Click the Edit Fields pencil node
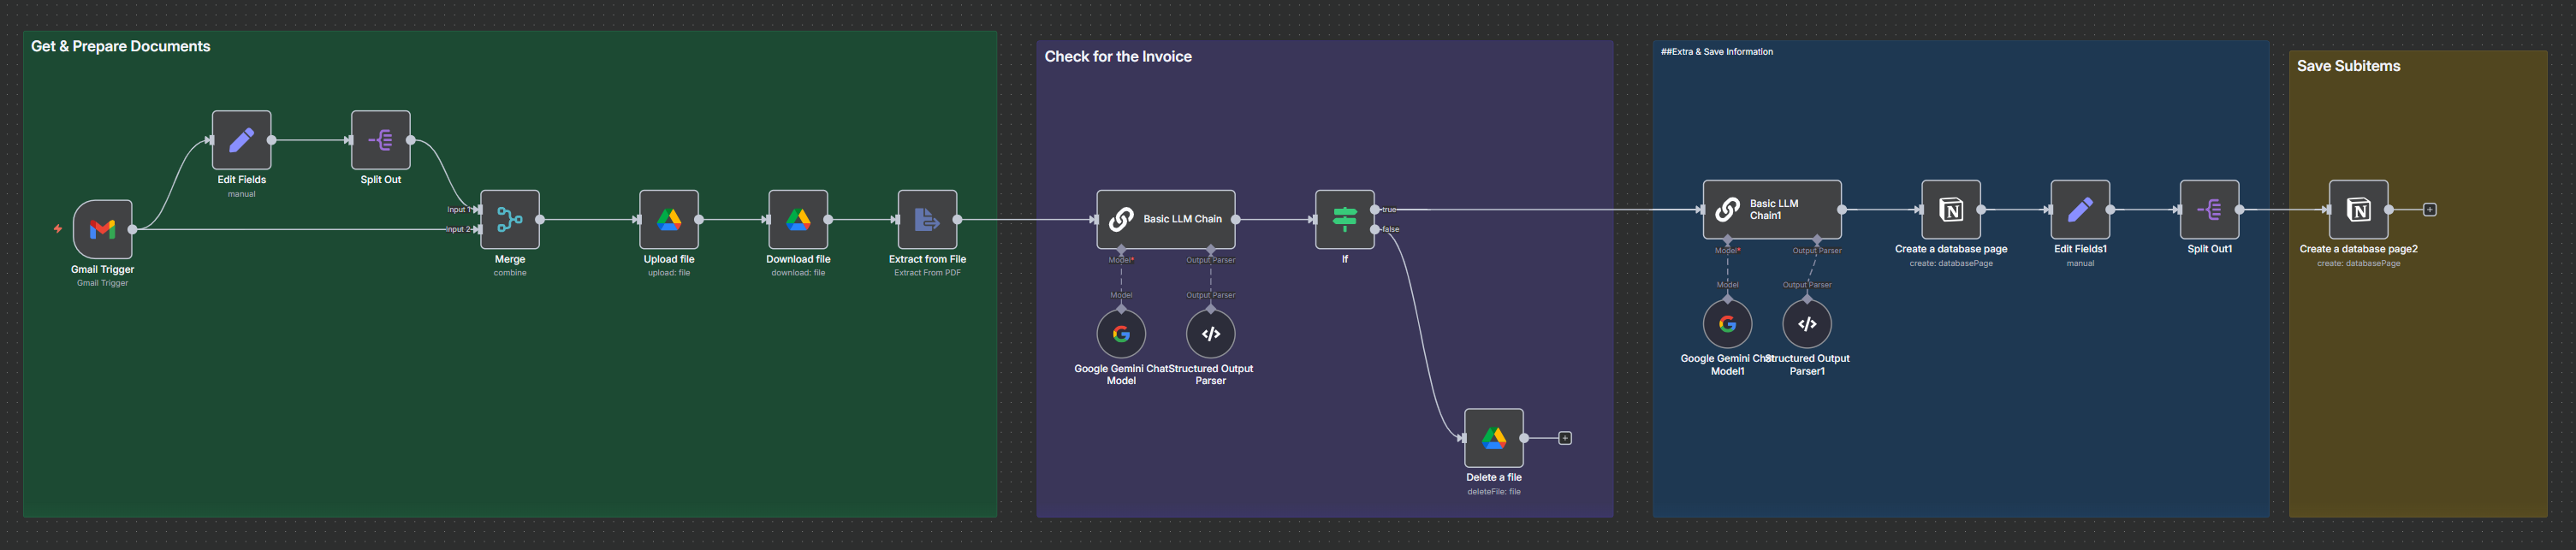The height and width of the screenshot is (550, 2576). pos(241,140)
